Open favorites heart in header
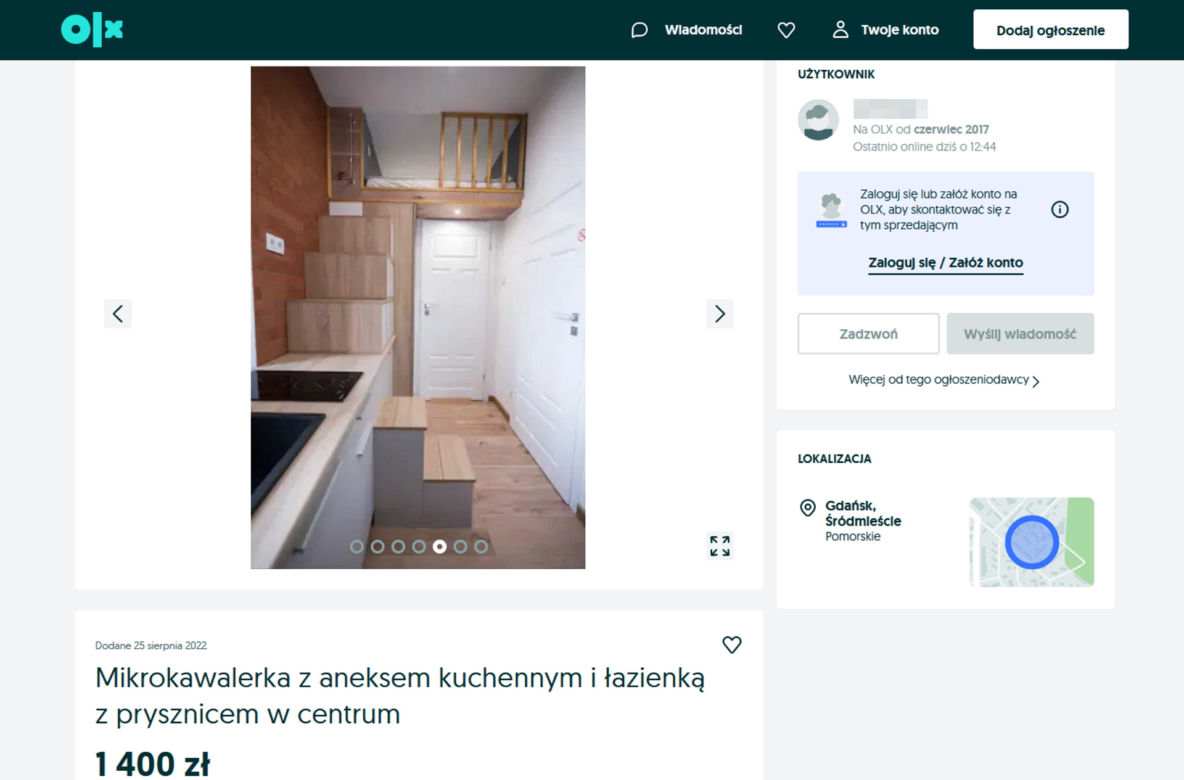 click(x=786, y=30)
